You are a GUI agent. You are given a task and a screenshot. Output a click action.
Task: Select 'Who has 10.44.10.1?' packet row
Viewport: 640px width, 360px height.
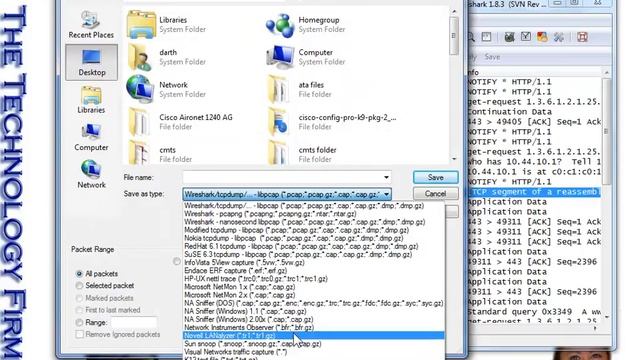pyautogui.click(x=534, y=162)
